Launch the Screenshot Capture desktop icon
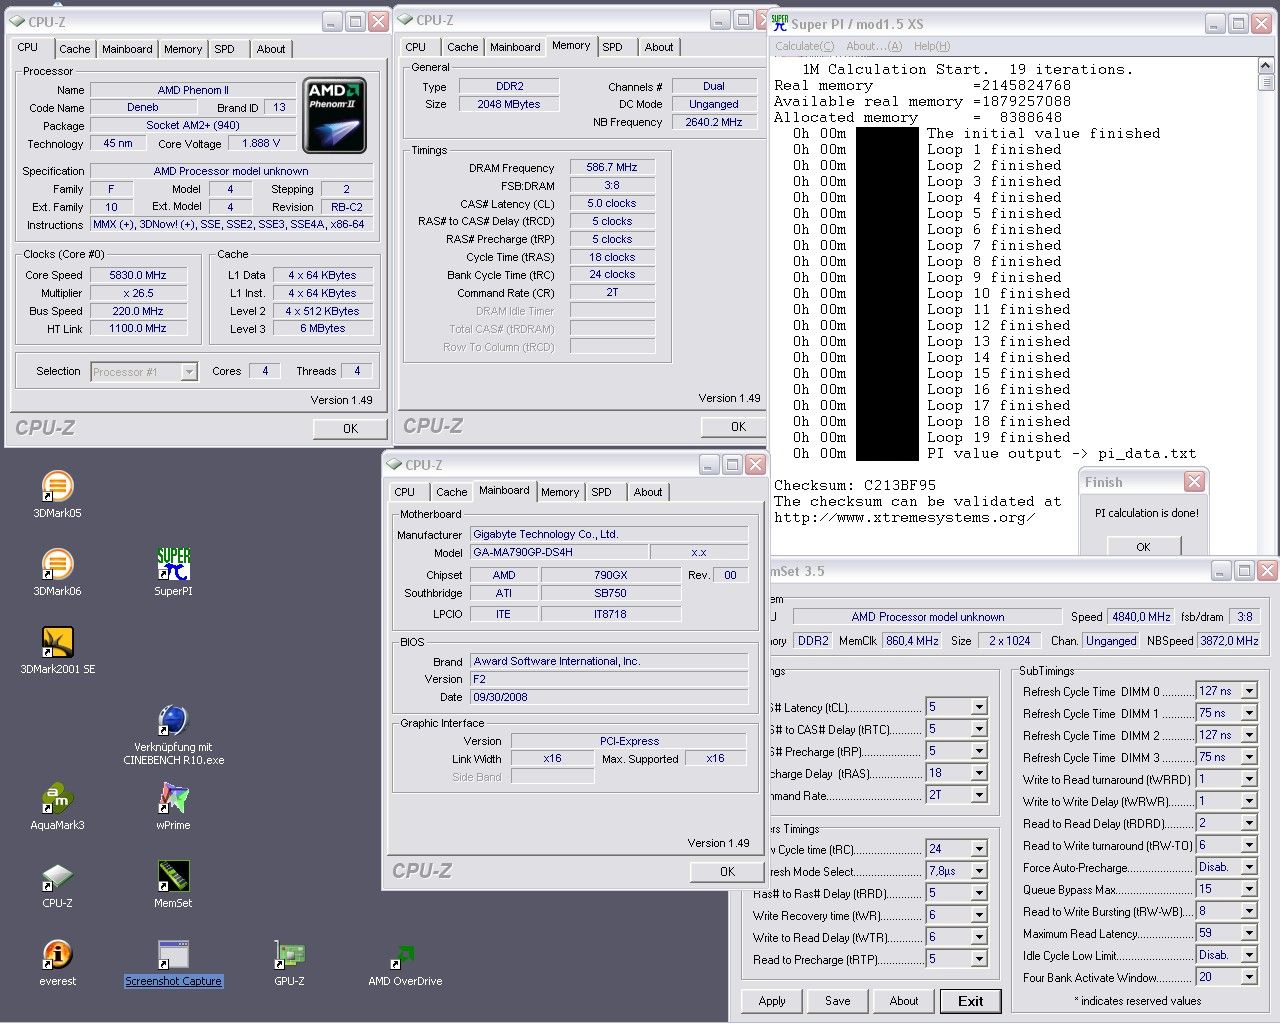The height and width of the screenshot is (1024, 1280). (173, 962)
